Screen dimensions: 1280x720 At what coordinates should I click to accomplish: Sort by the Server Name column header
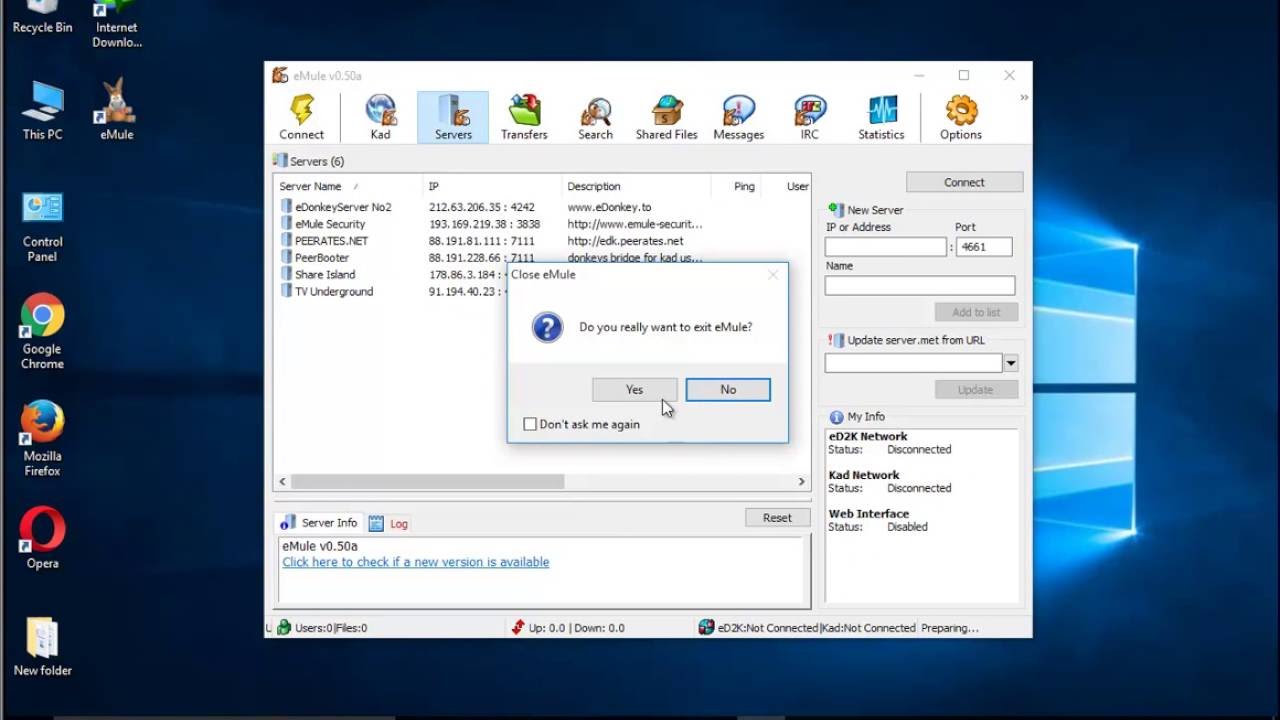[348, 186]
